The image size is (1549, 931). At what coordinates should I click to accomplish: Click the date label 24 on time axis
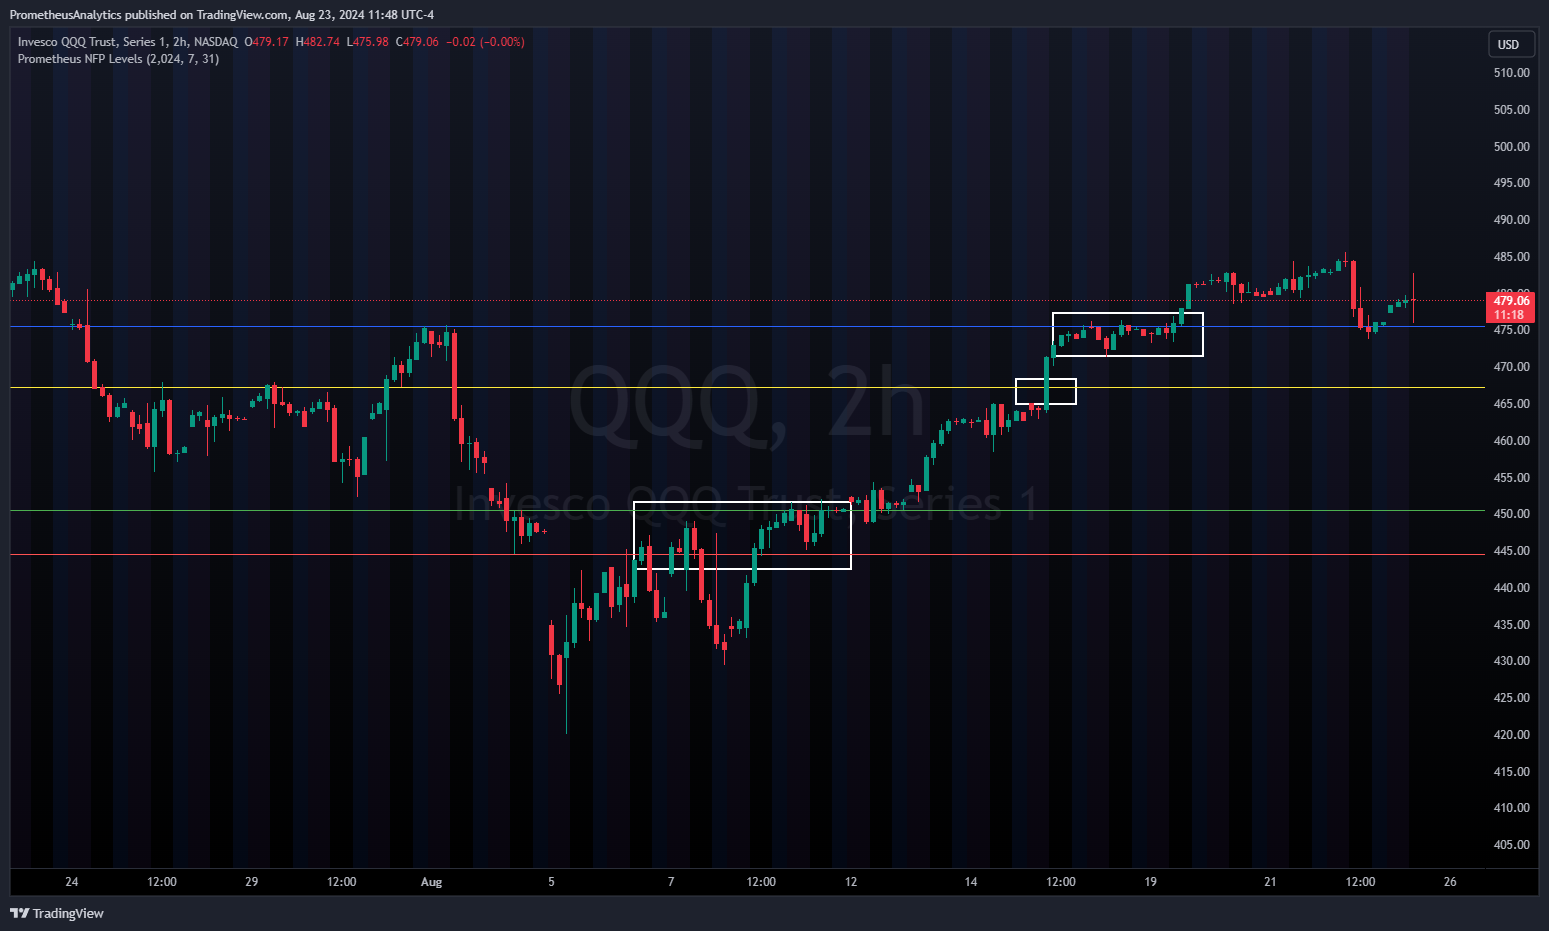pyautogui.click(x=71, y=882)
